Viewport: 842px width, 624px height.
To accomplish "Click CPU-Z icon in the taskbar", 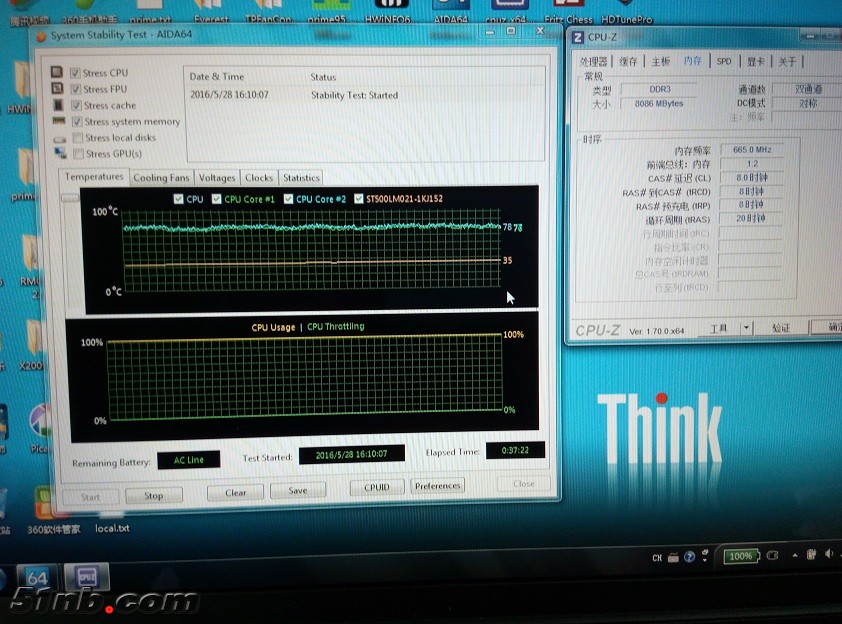I will [86, 579].
